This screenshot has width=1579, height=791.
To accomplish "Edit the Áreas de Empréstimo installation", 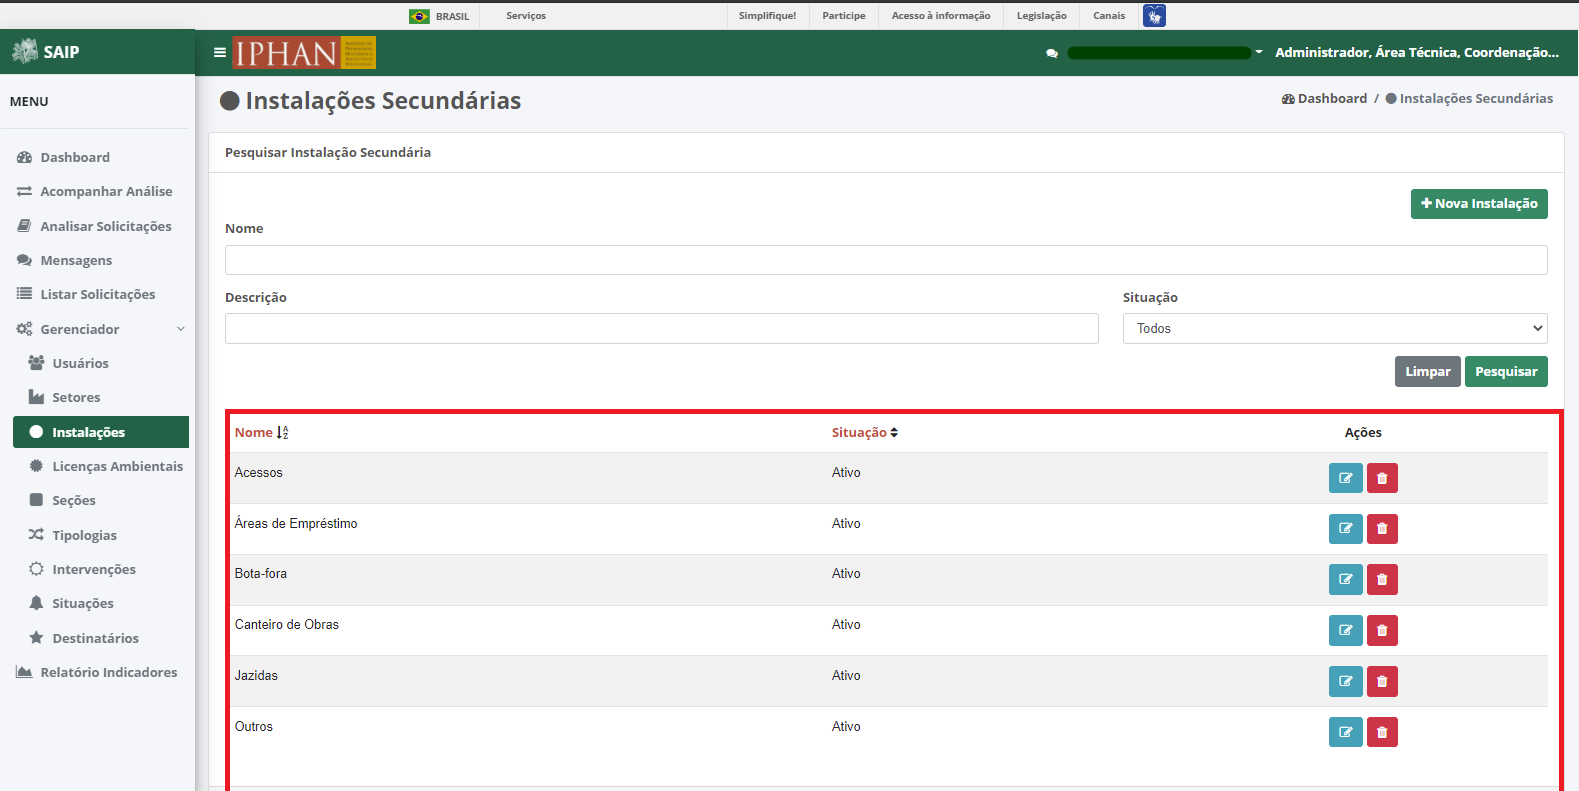I will click(1345, 528).
